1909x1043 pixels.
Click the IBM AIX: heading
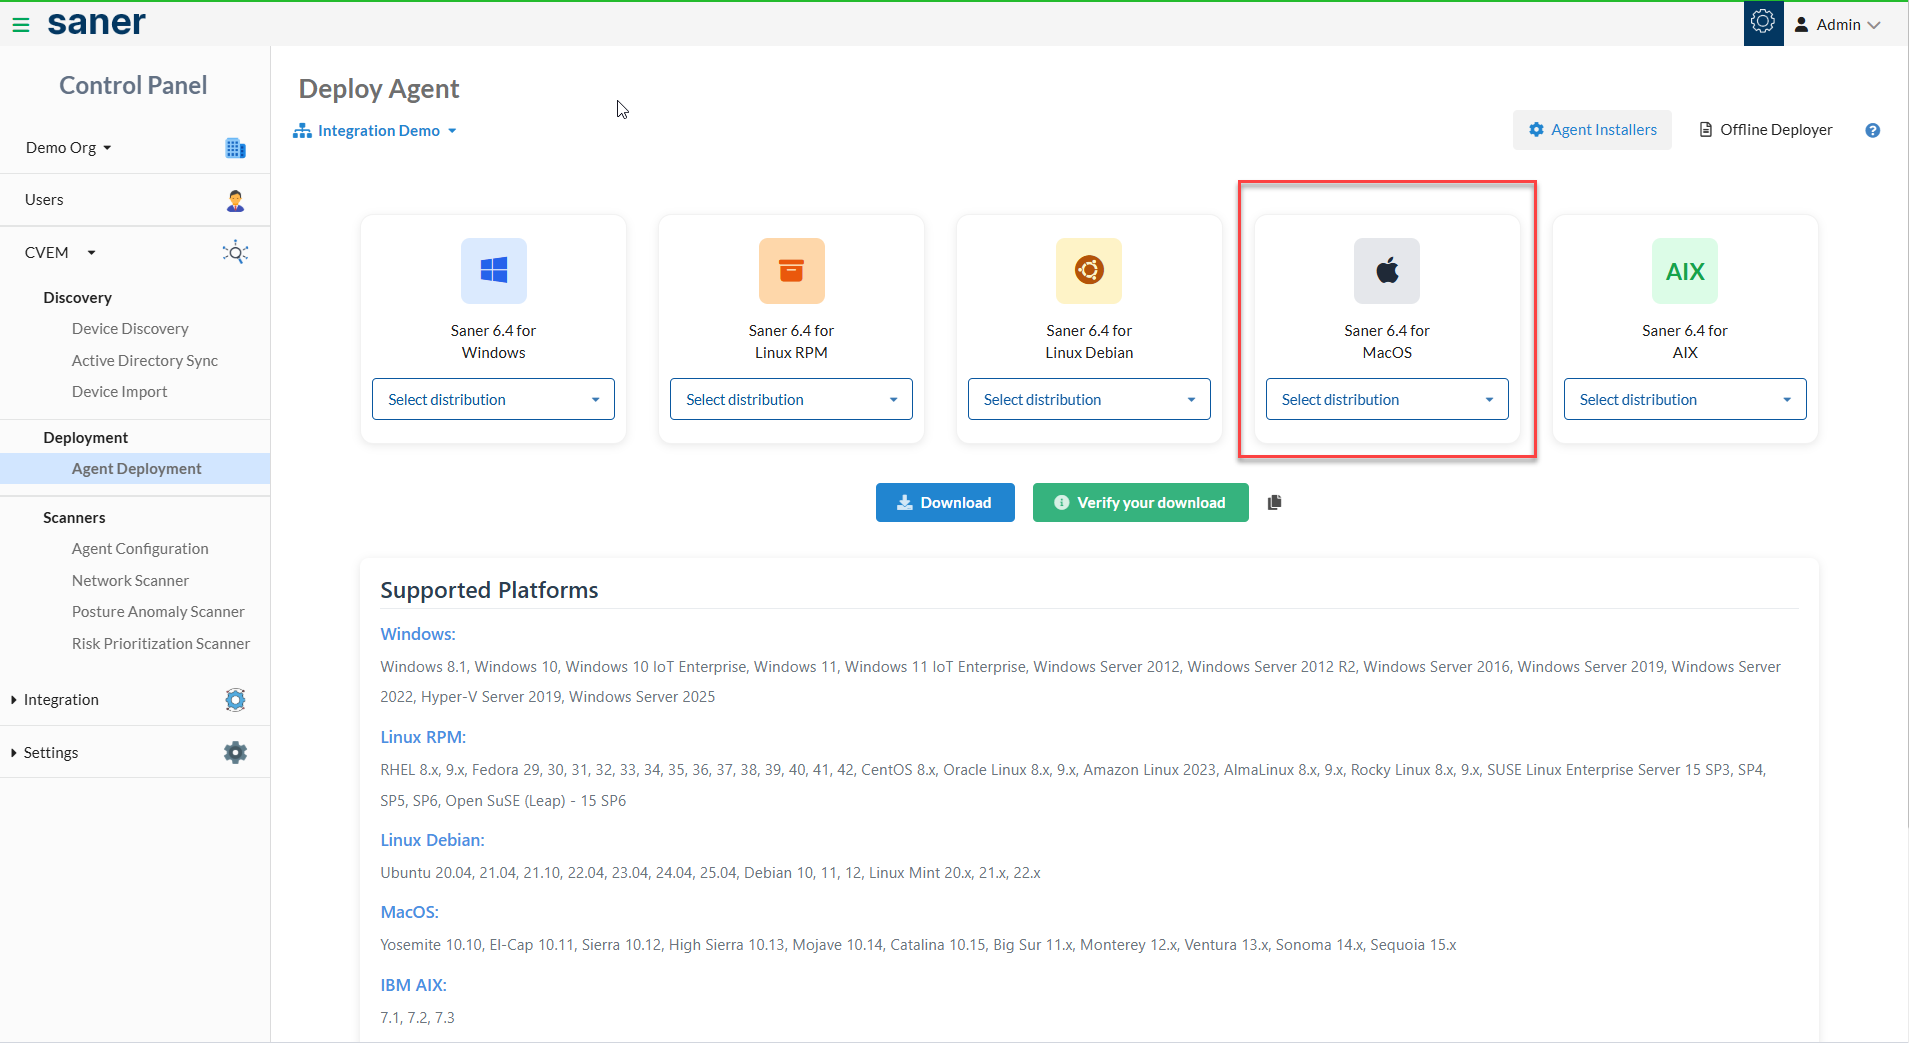(413, 985)
